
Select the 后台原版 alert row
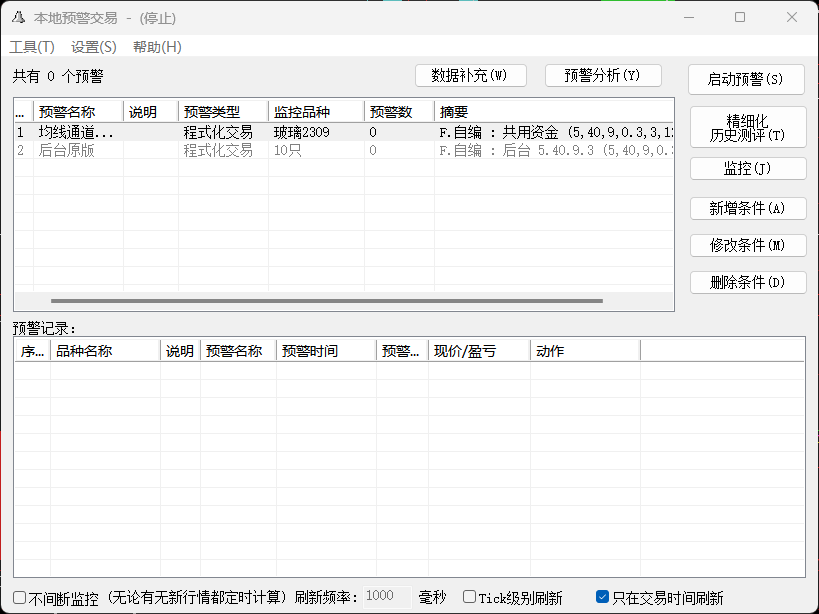coord(66,150)
